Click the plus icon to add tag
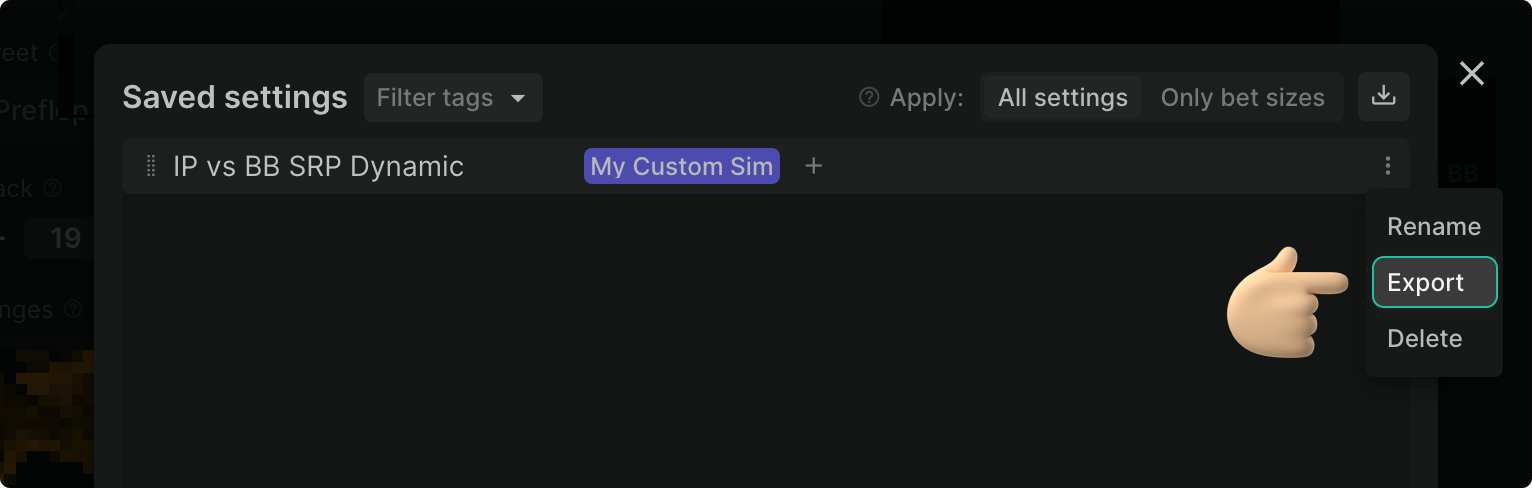1532x488 pixels. tap(814, 166)
